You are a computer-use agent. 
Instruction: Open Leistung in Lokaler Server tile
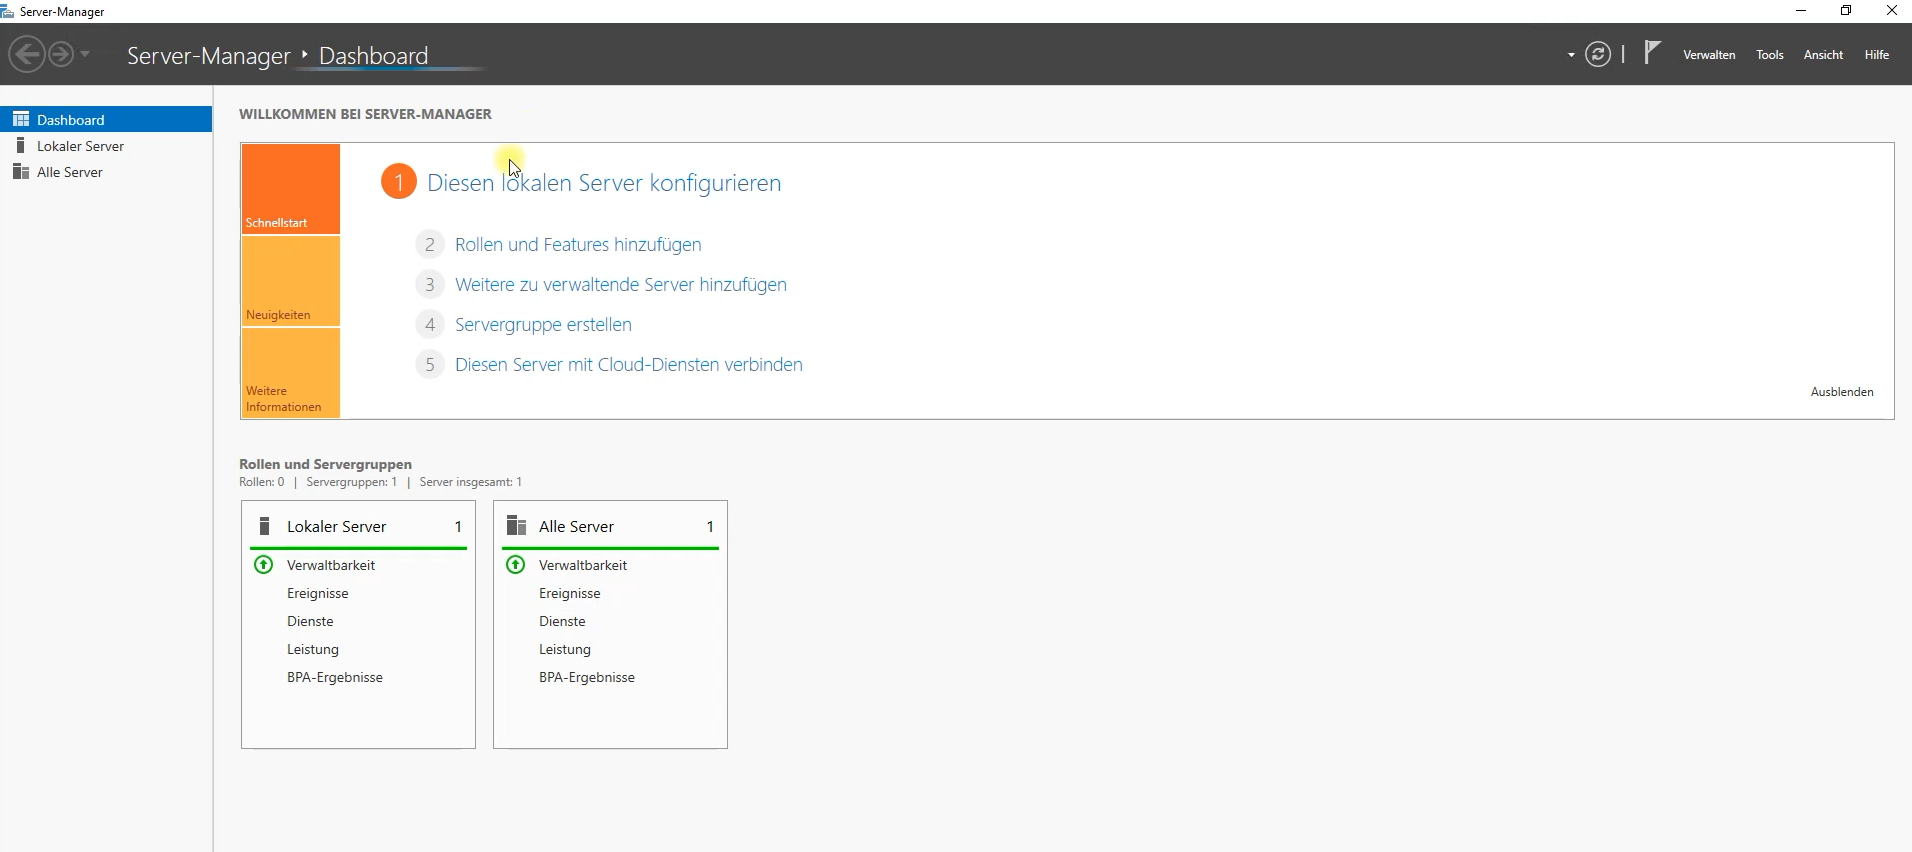[x=313, y=649]
